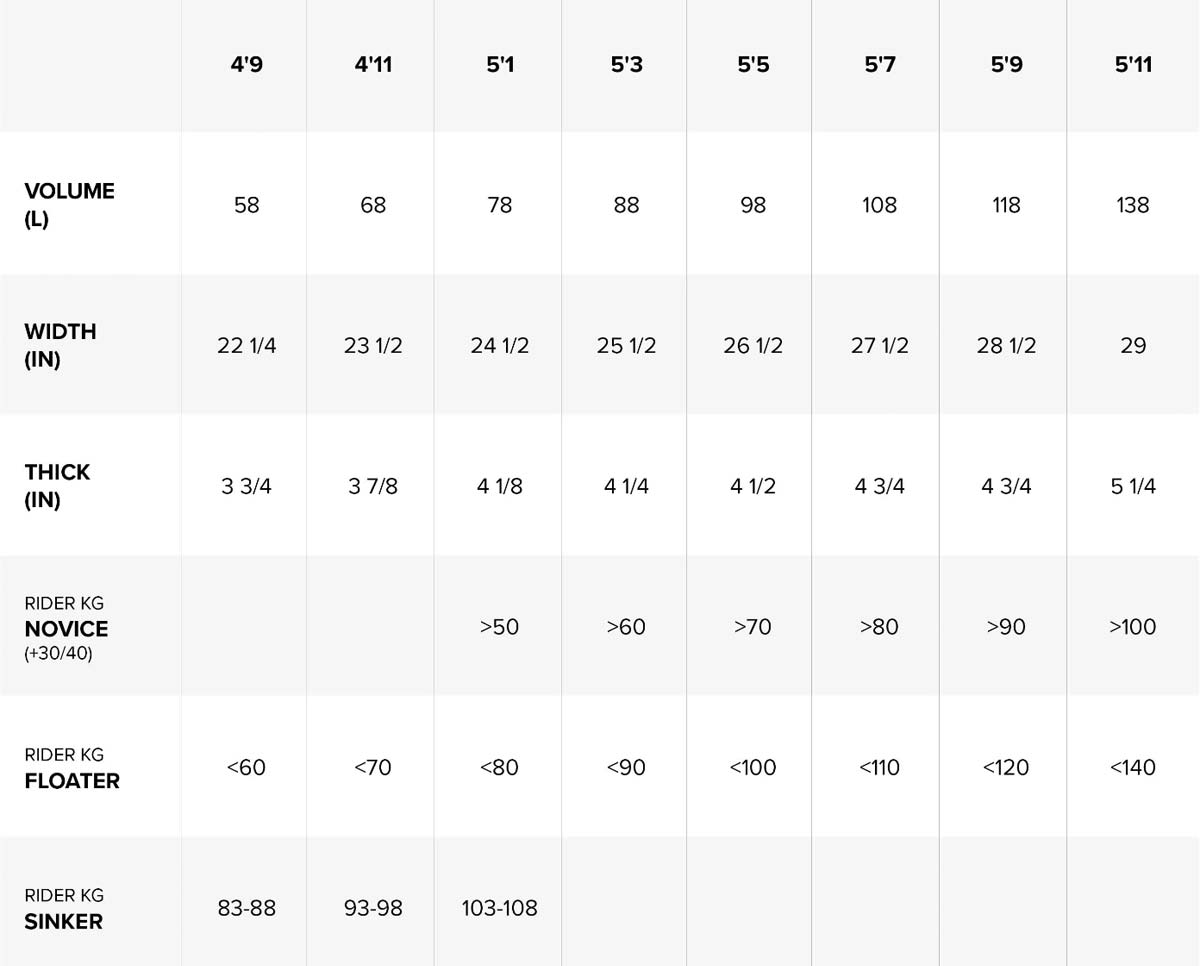Click the 5'5 board size header
Viewport: 1200px width, 966px height.
tap(753, 65)
